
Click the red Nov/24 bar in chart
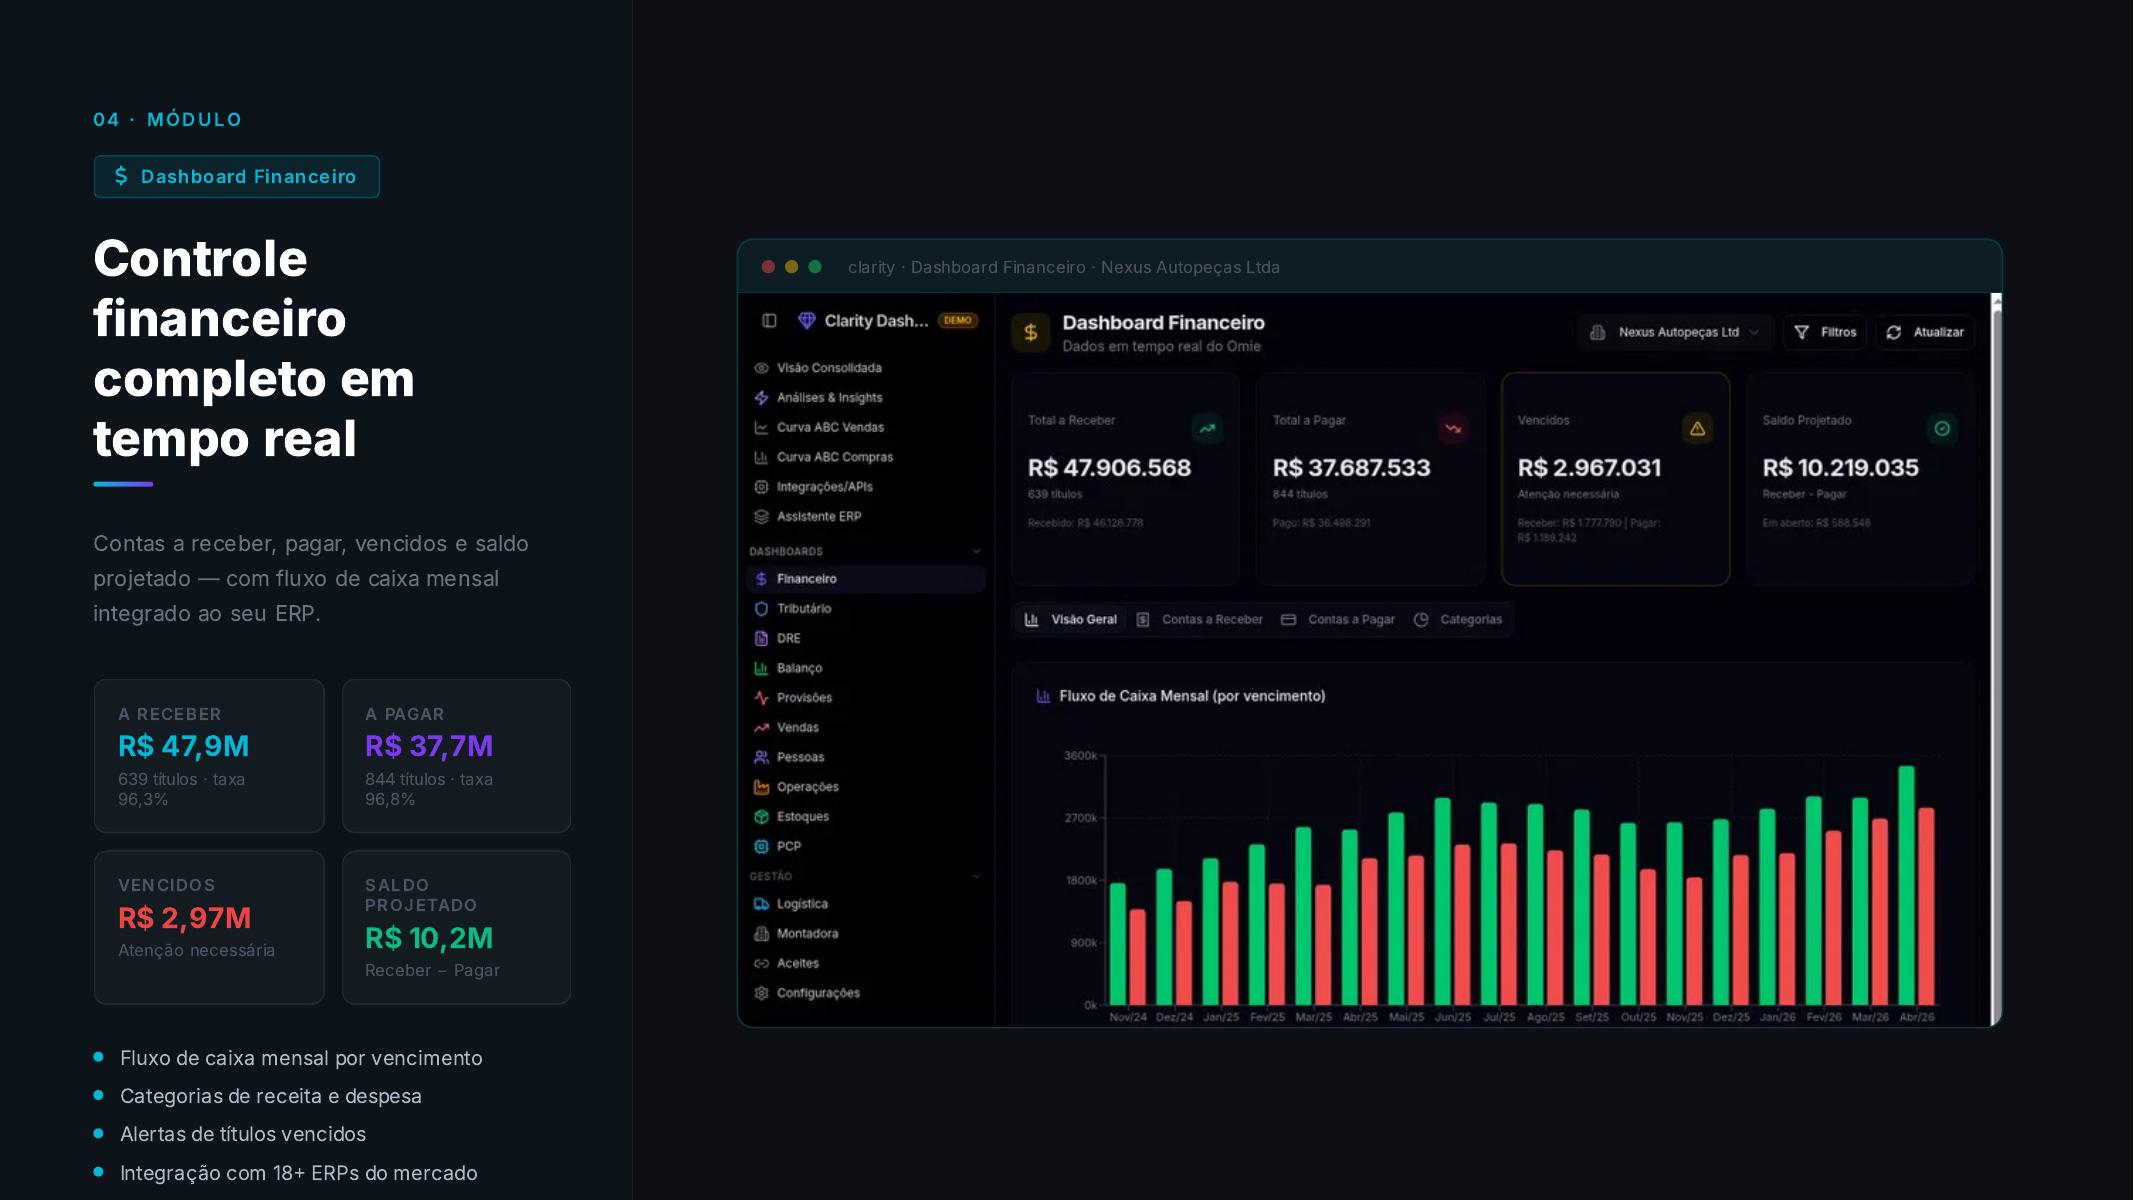(x=1137, y=957)
